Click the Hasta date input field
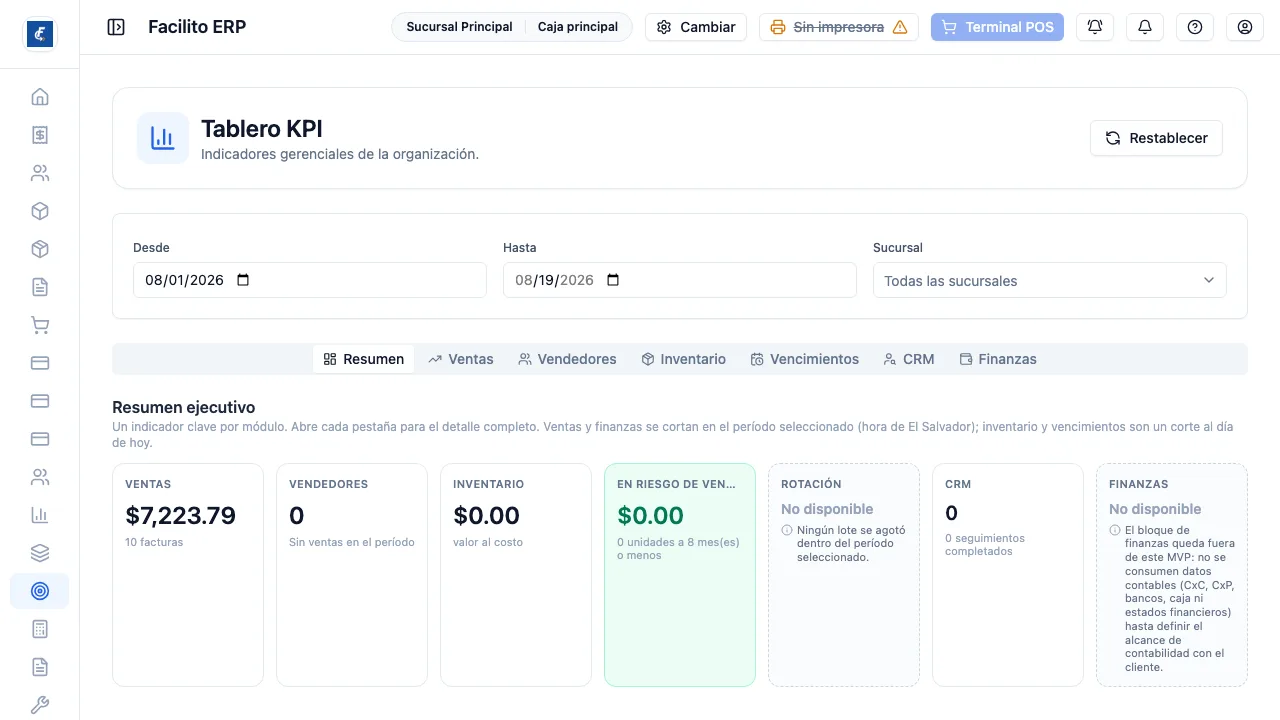1280x720 pixels. click(680, 280)
